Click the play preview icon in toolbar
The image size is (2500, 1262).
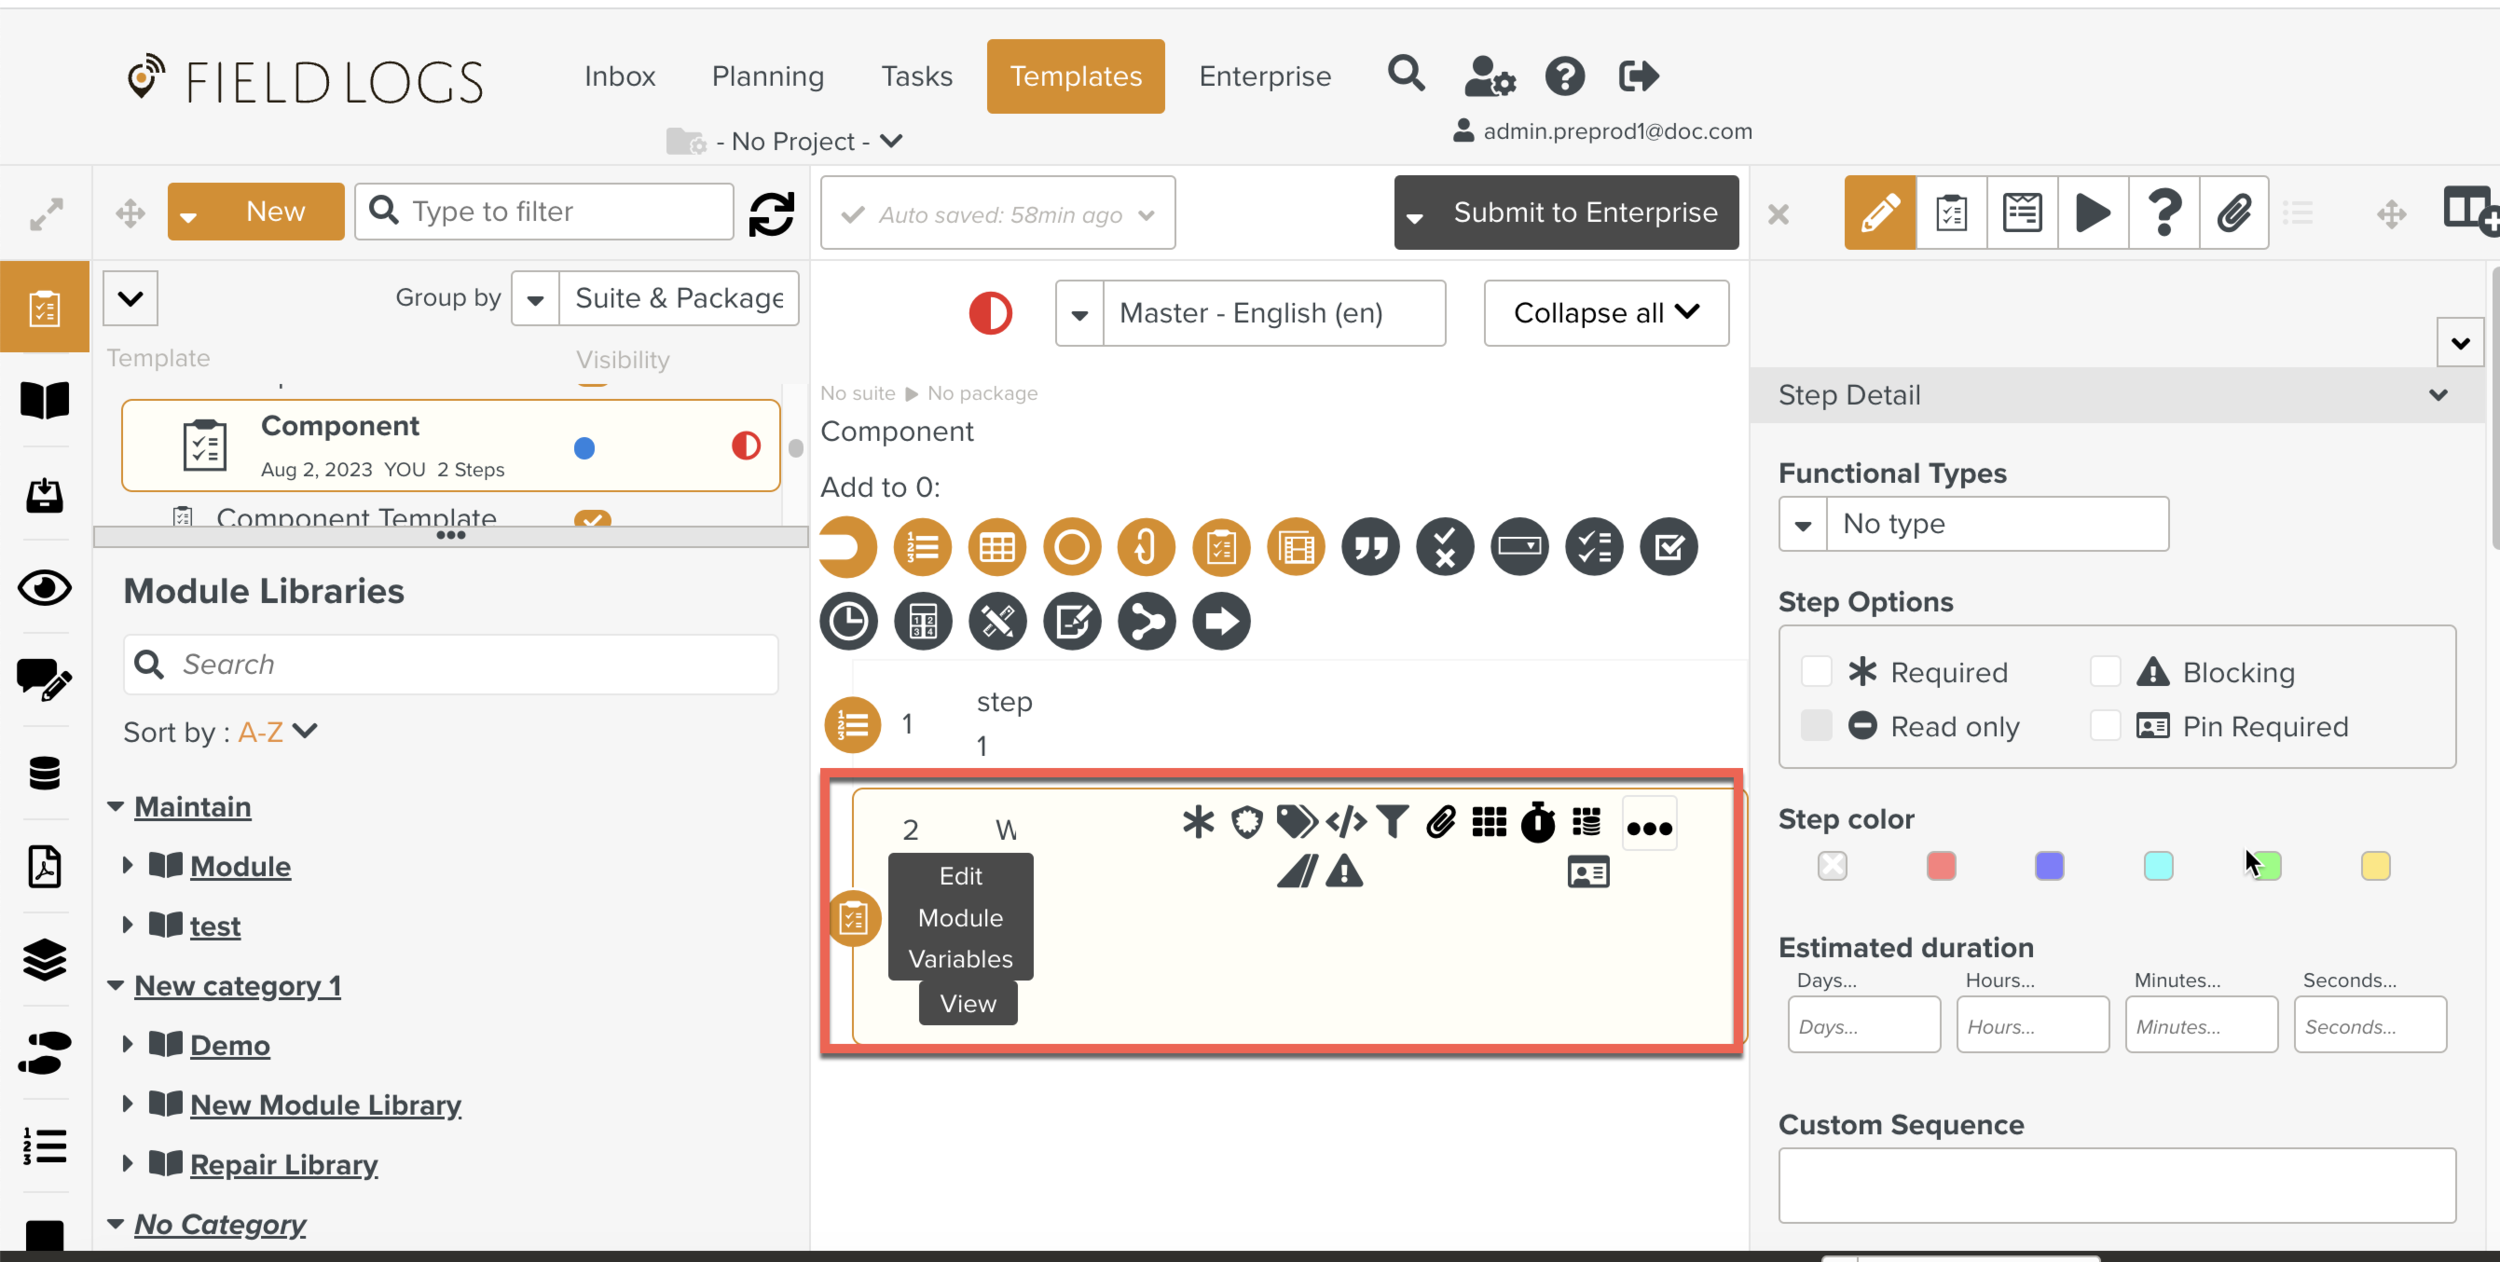2092,213
